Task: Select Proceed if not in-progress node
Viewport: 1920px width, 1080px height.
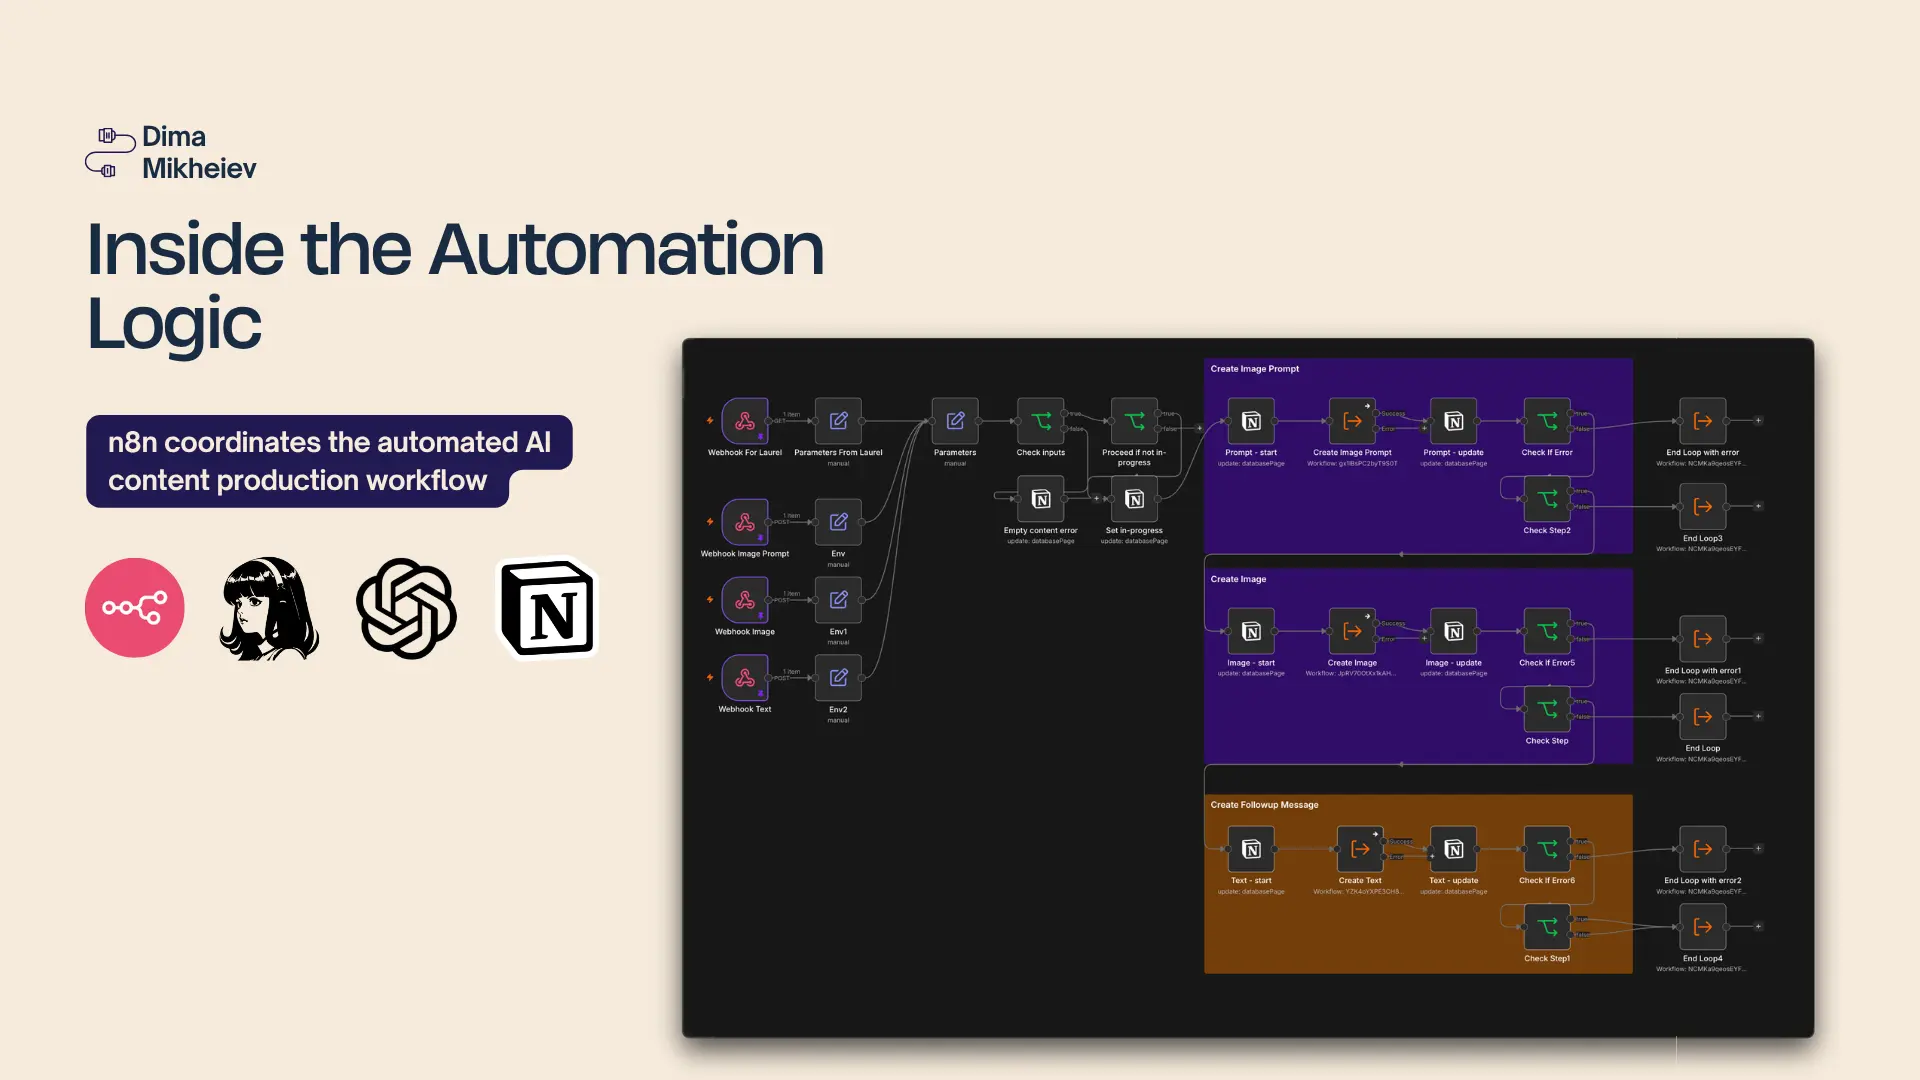Action: click(1134, 421)
